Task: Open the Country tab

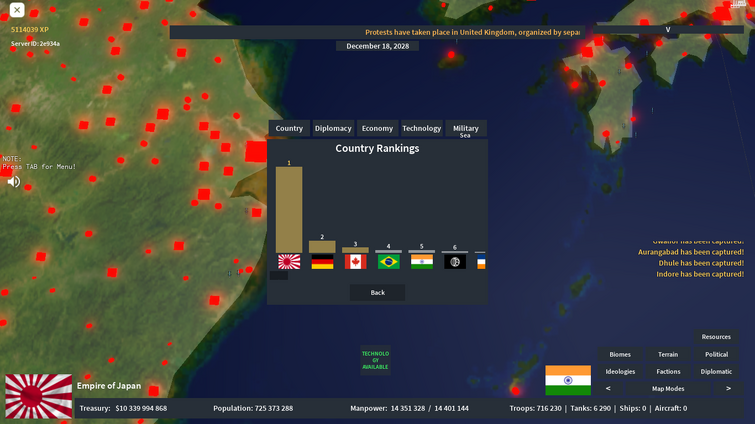Action: pos(289,128)
